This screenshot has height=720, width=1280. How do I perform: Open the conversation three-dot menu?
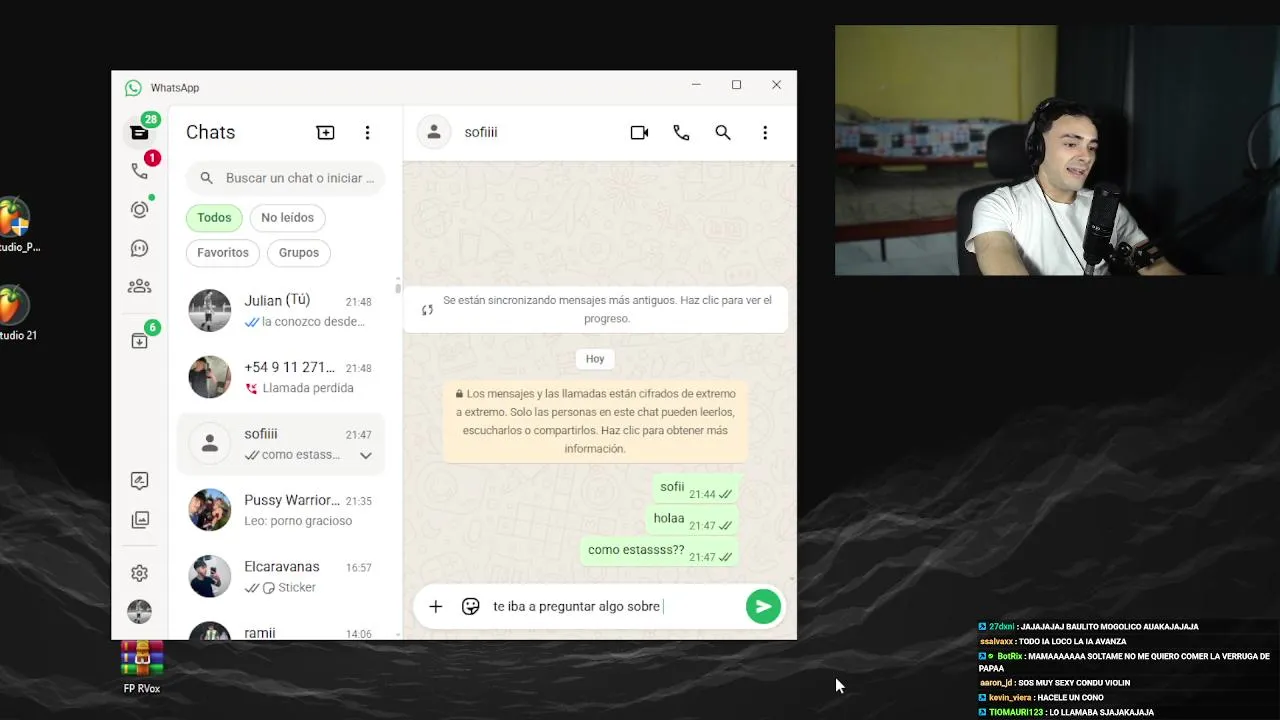click(x=765, y=132)
